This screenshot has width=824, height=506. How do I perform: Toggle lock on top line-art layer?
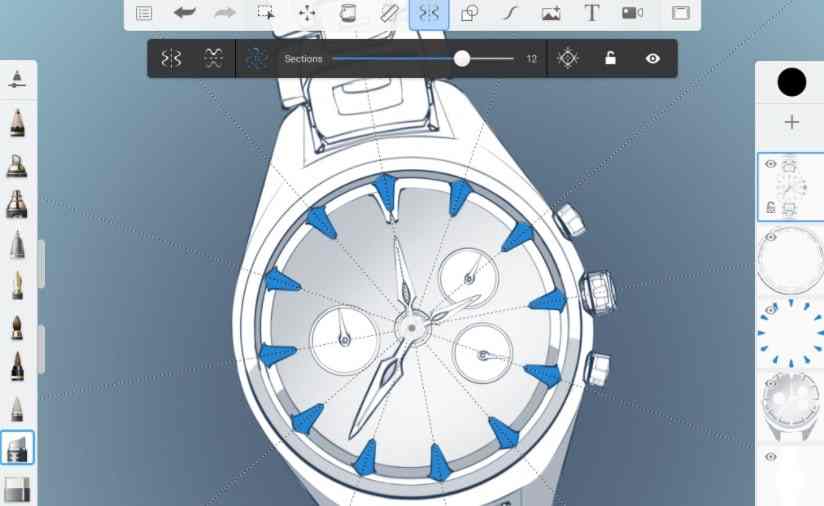click(770, 207)
